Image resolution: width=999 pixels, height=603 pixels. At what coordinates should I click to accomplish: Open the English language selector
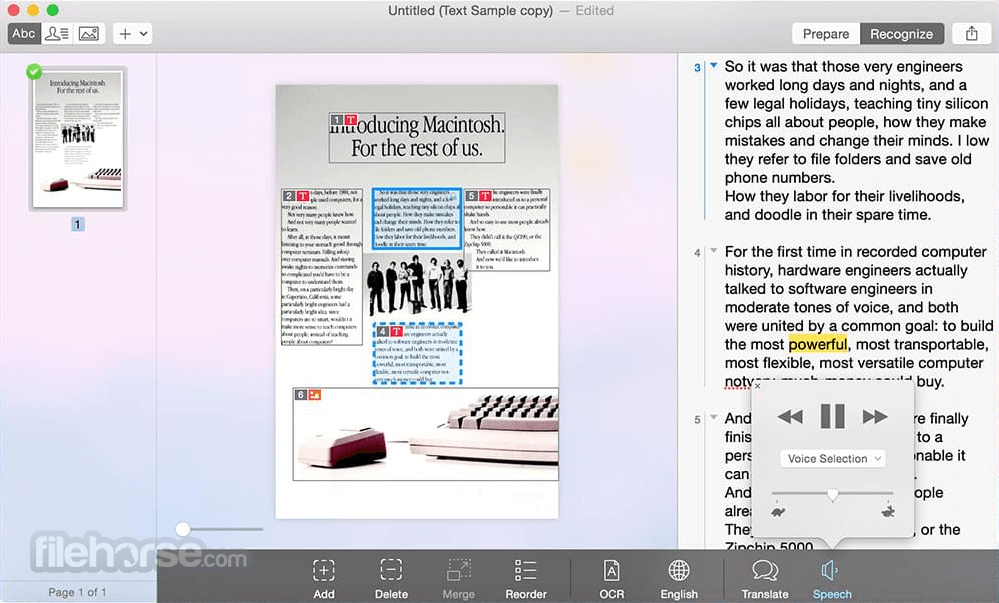click(x=679, y=579)
